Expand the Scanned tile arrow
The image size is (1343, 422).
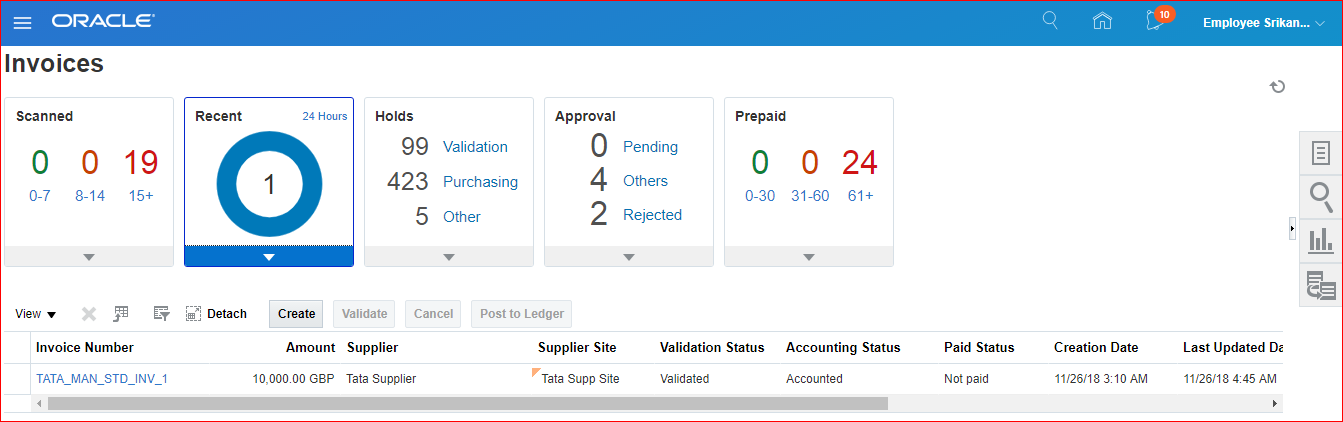(x=89, y=257)
